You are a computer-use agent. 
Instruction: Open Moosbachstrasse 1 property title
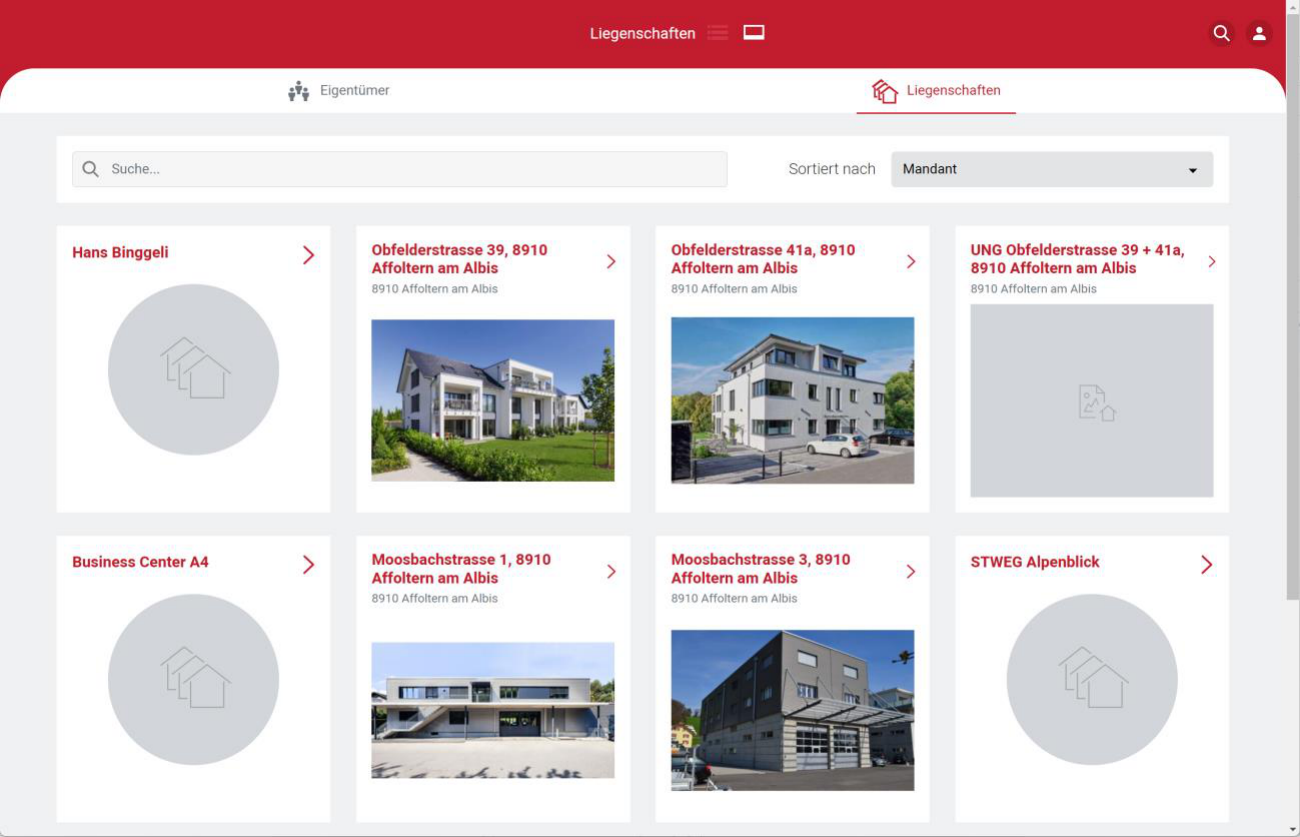tap(461, 569)
